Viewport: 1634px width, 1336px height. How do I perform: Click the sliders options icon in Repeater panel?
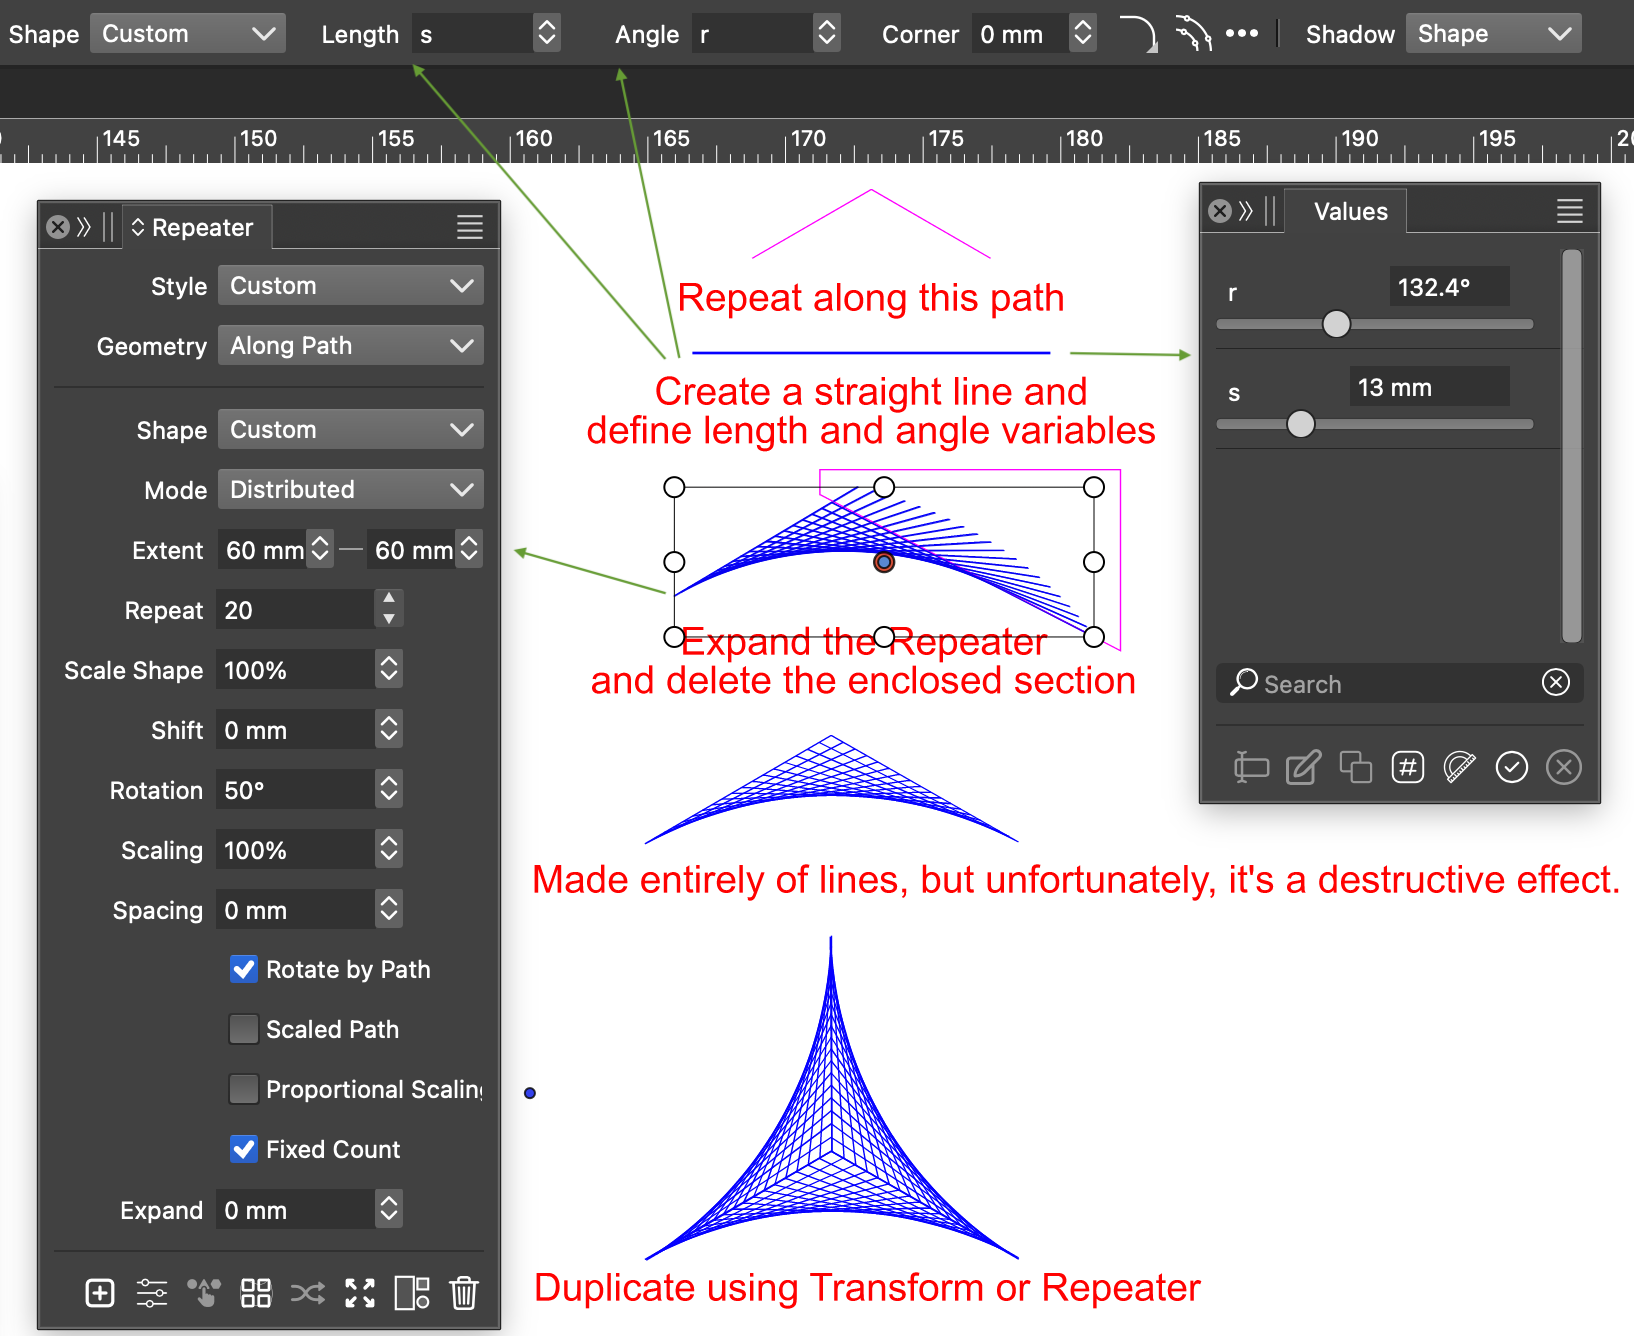(x=152, y=1292)
